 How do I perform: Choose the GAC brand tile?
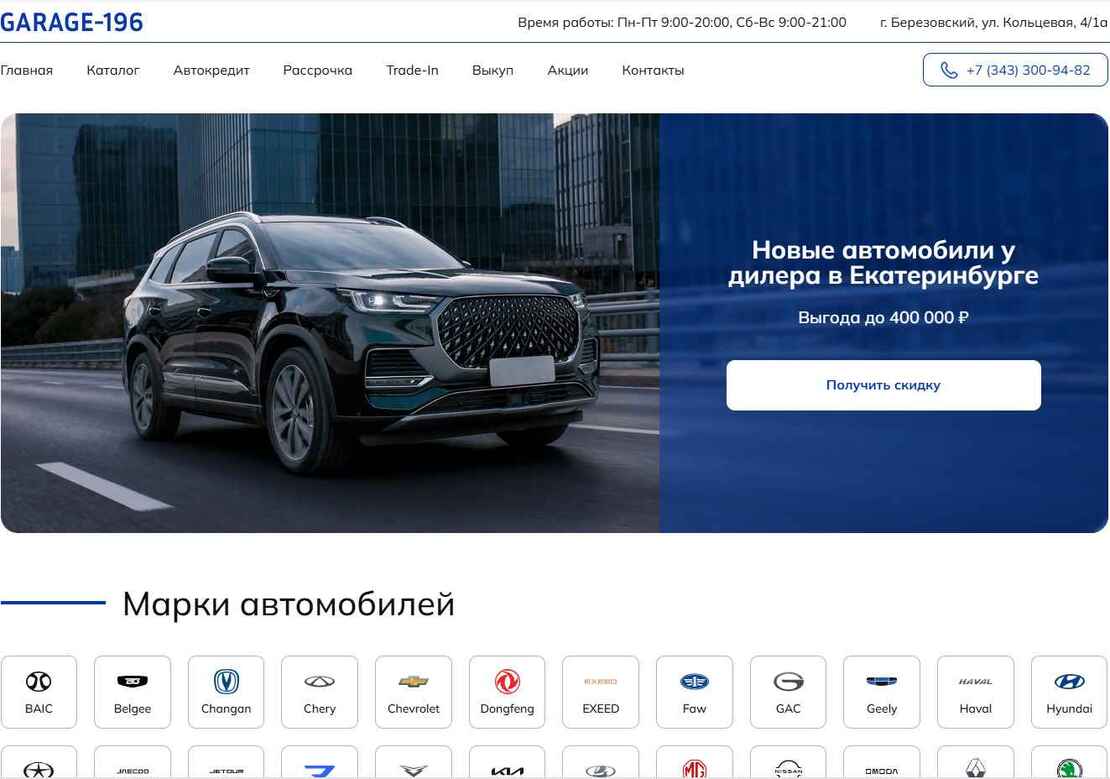tap(788, 692)
